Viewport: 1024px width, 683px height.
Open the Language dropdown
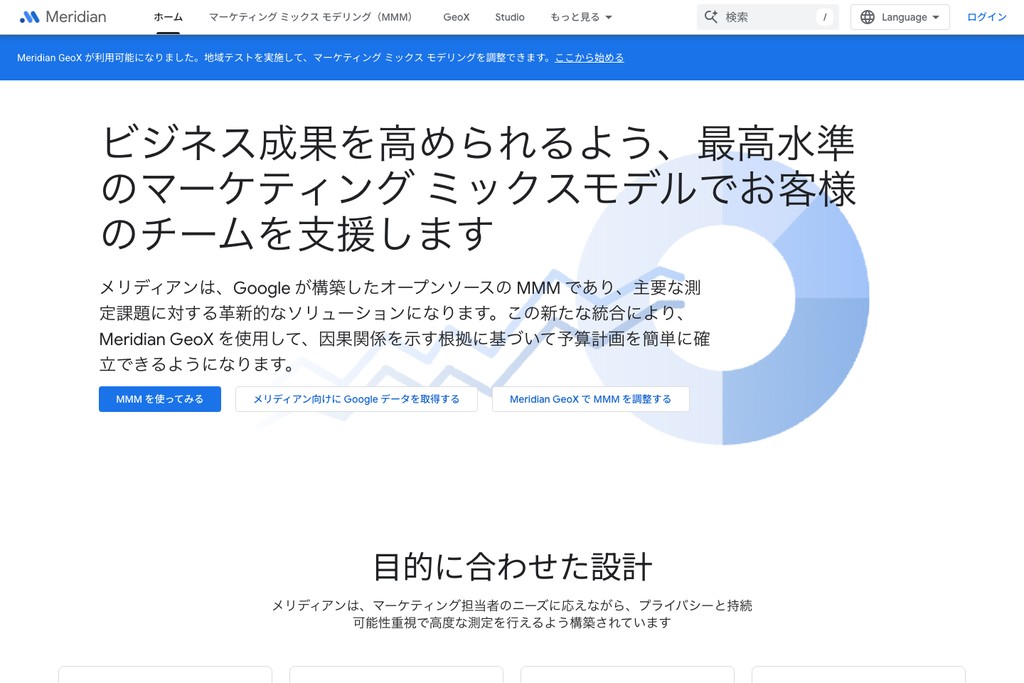point(900,17)
